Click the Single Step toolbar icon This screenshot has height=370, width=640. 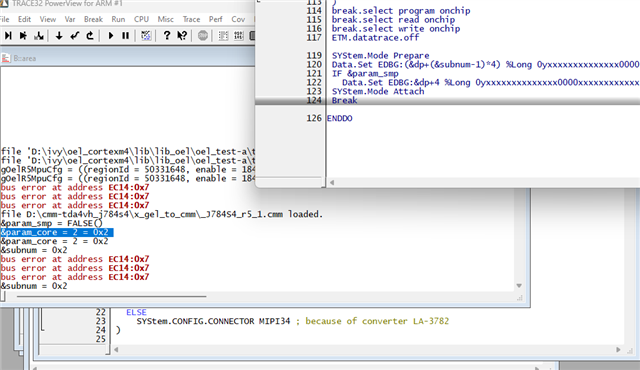(8, 36)
